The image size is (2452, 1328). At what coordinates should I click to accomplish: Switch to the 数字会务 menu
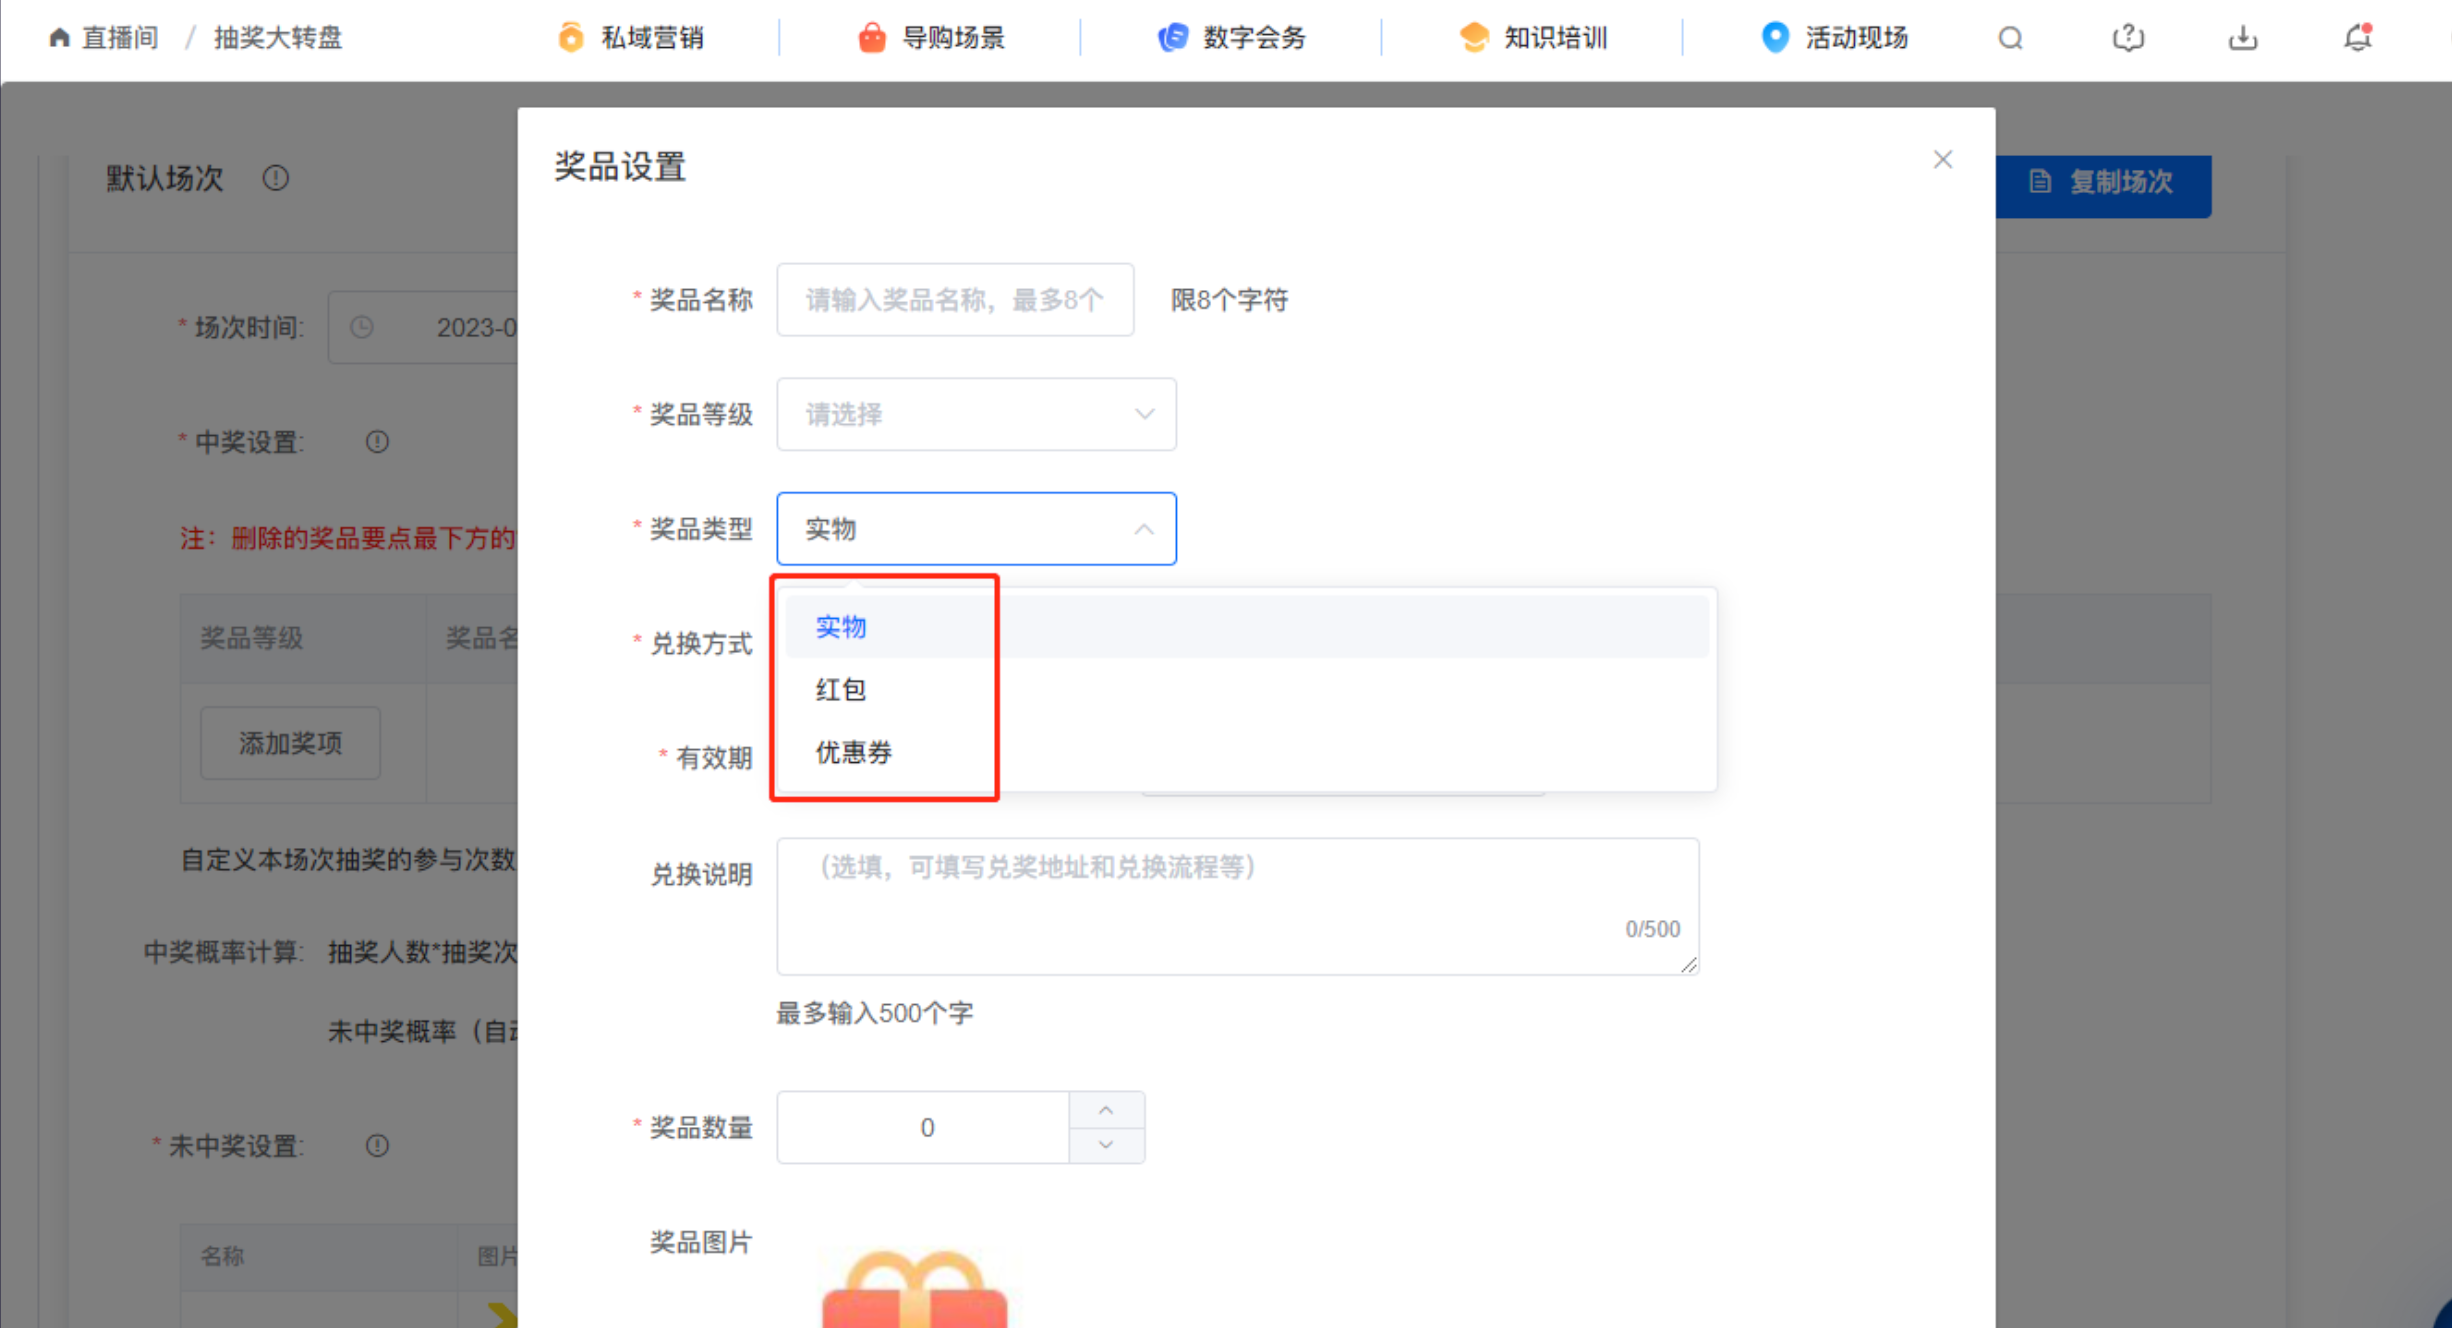[x=1233, y=38]
